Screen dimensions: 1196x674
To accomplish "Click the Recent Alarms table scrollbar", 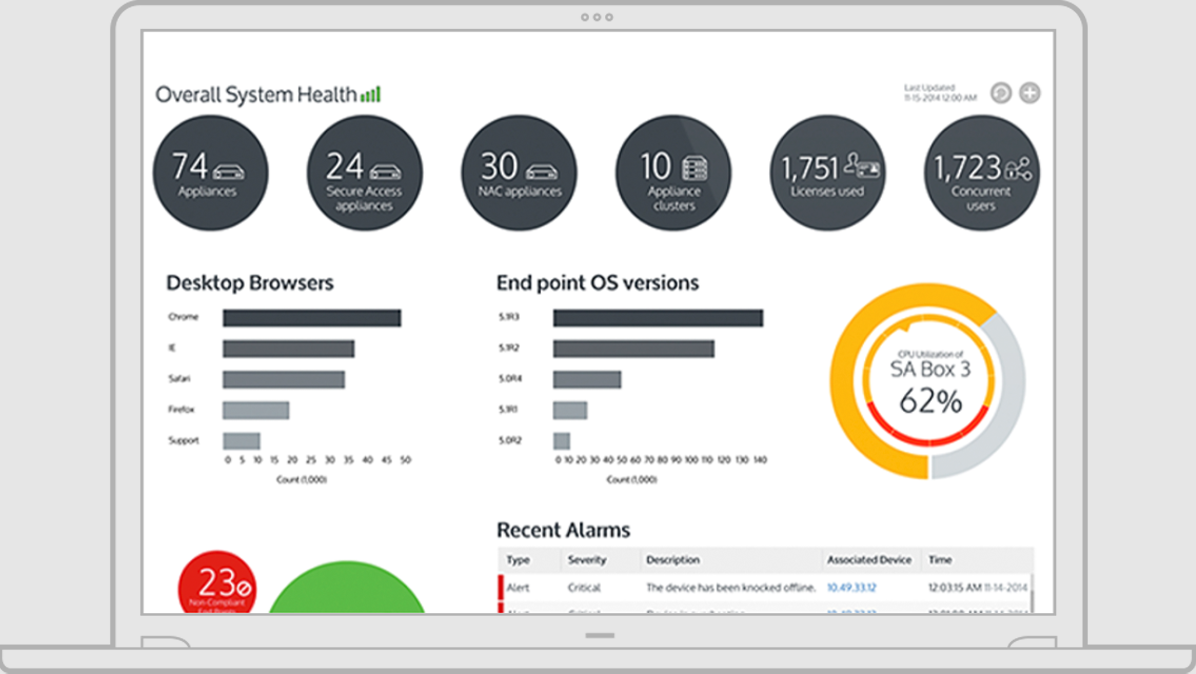I will click(x=1031, y=593).
